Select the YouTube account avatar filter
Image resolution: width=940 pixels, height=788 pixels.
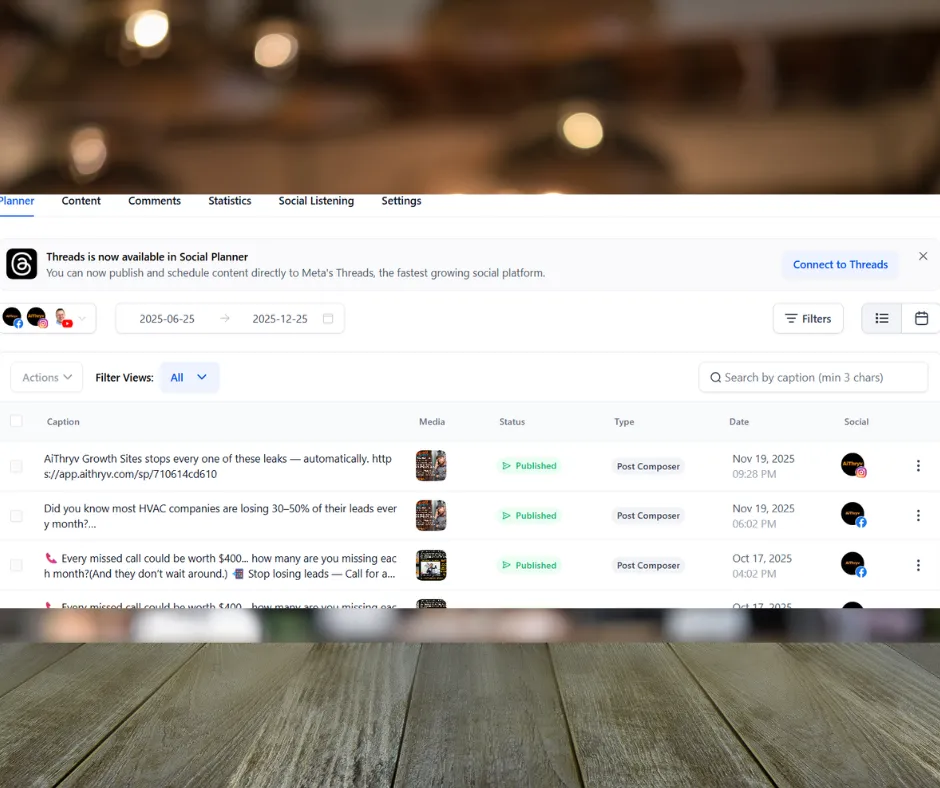click(x=62, y=317)
